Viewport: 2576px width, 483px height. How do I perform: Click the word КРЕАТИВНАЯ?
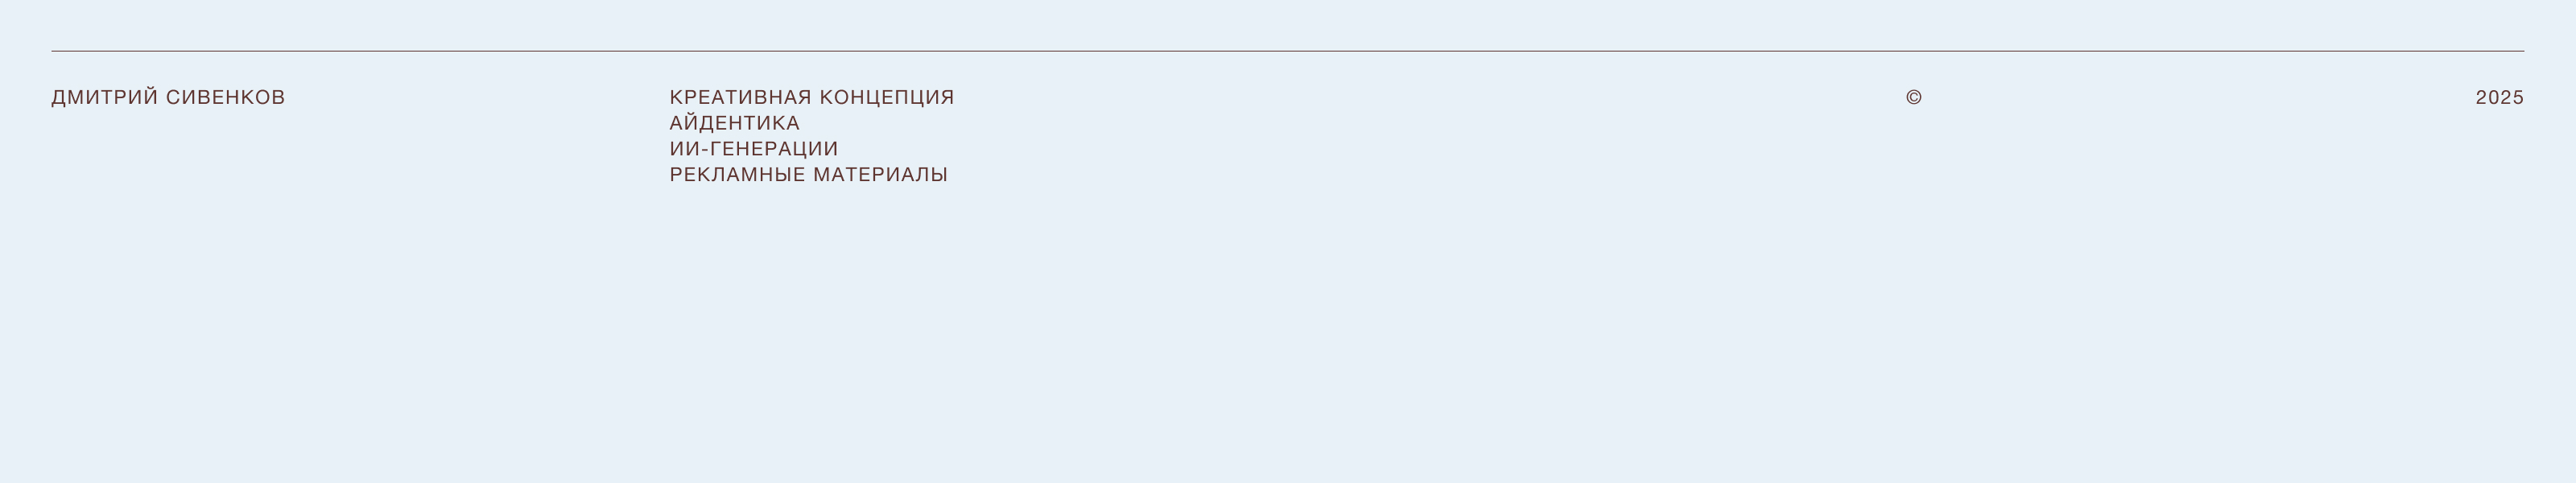pos(740,98)
